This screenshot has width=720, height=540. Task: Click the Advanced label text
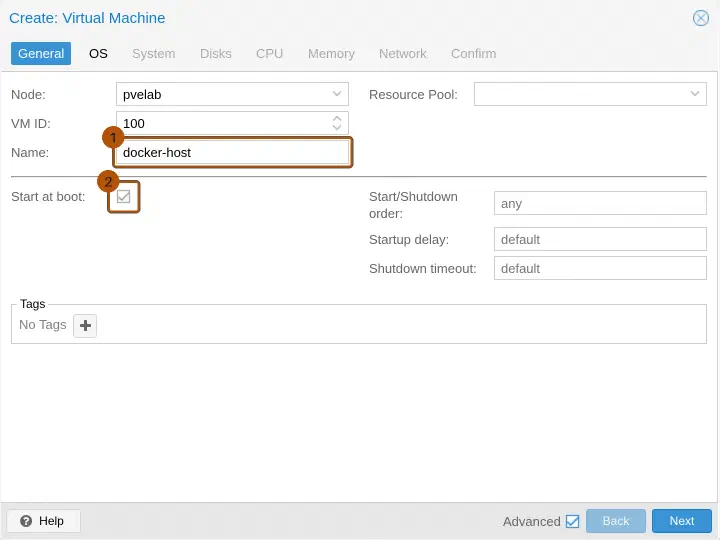(x=531, y=521)
